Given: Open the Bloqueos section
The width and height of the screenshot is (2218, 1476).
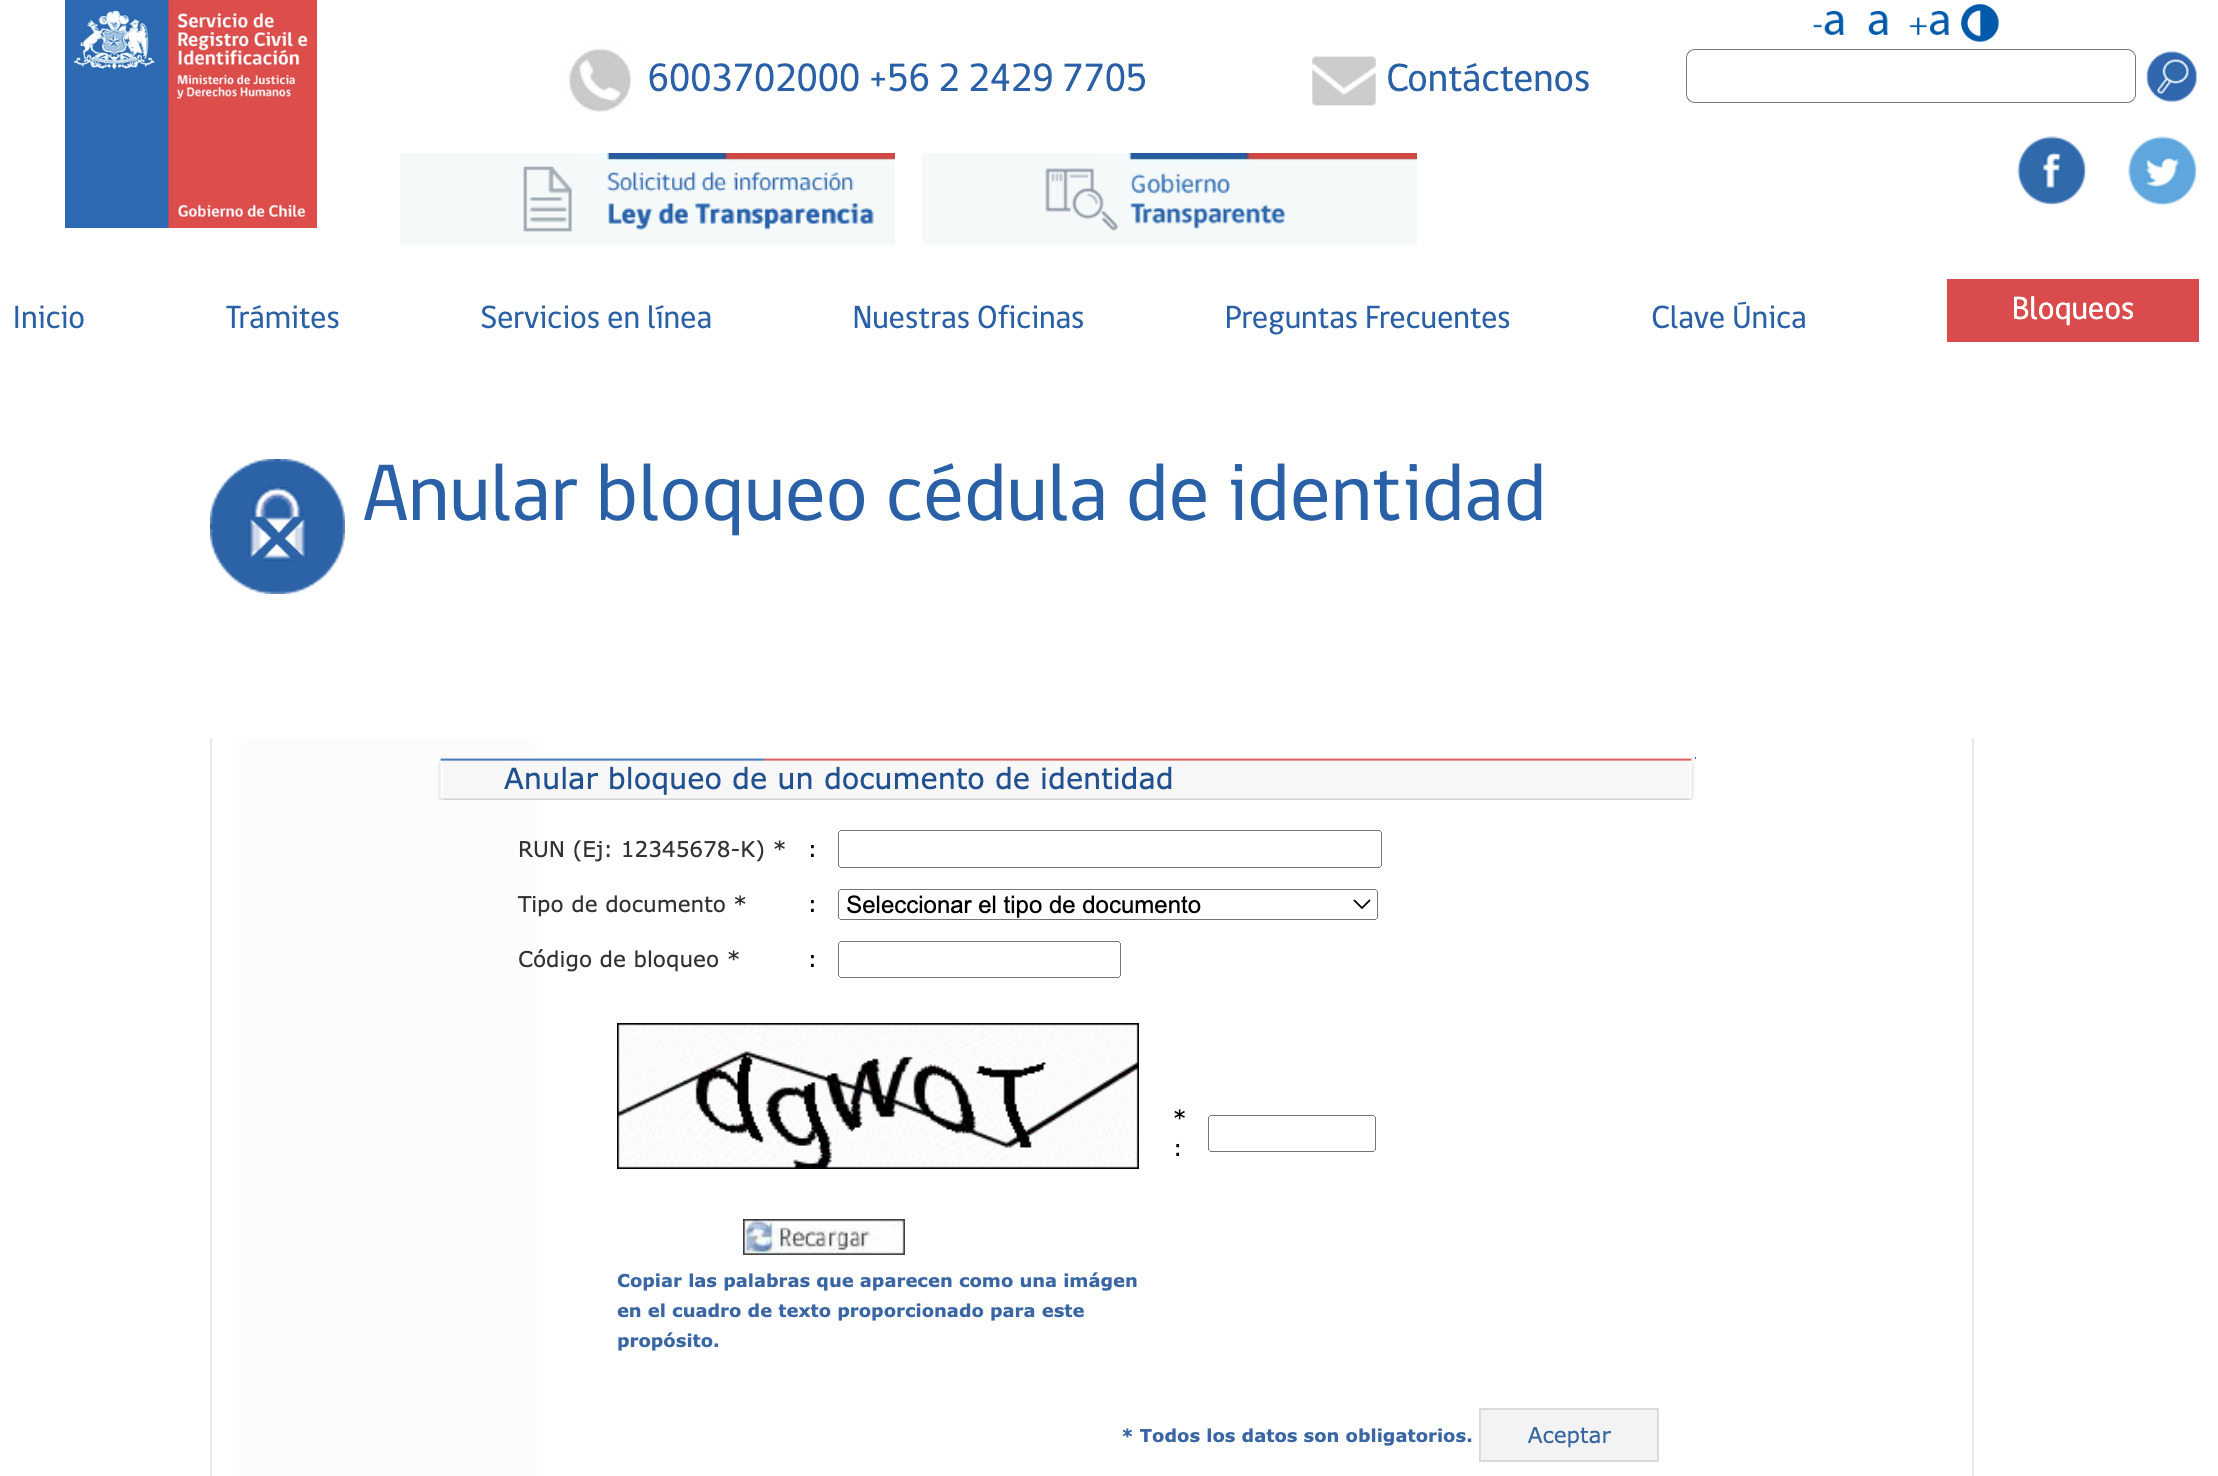Looking at the screenshot, I should click(x=2072, y=310).
